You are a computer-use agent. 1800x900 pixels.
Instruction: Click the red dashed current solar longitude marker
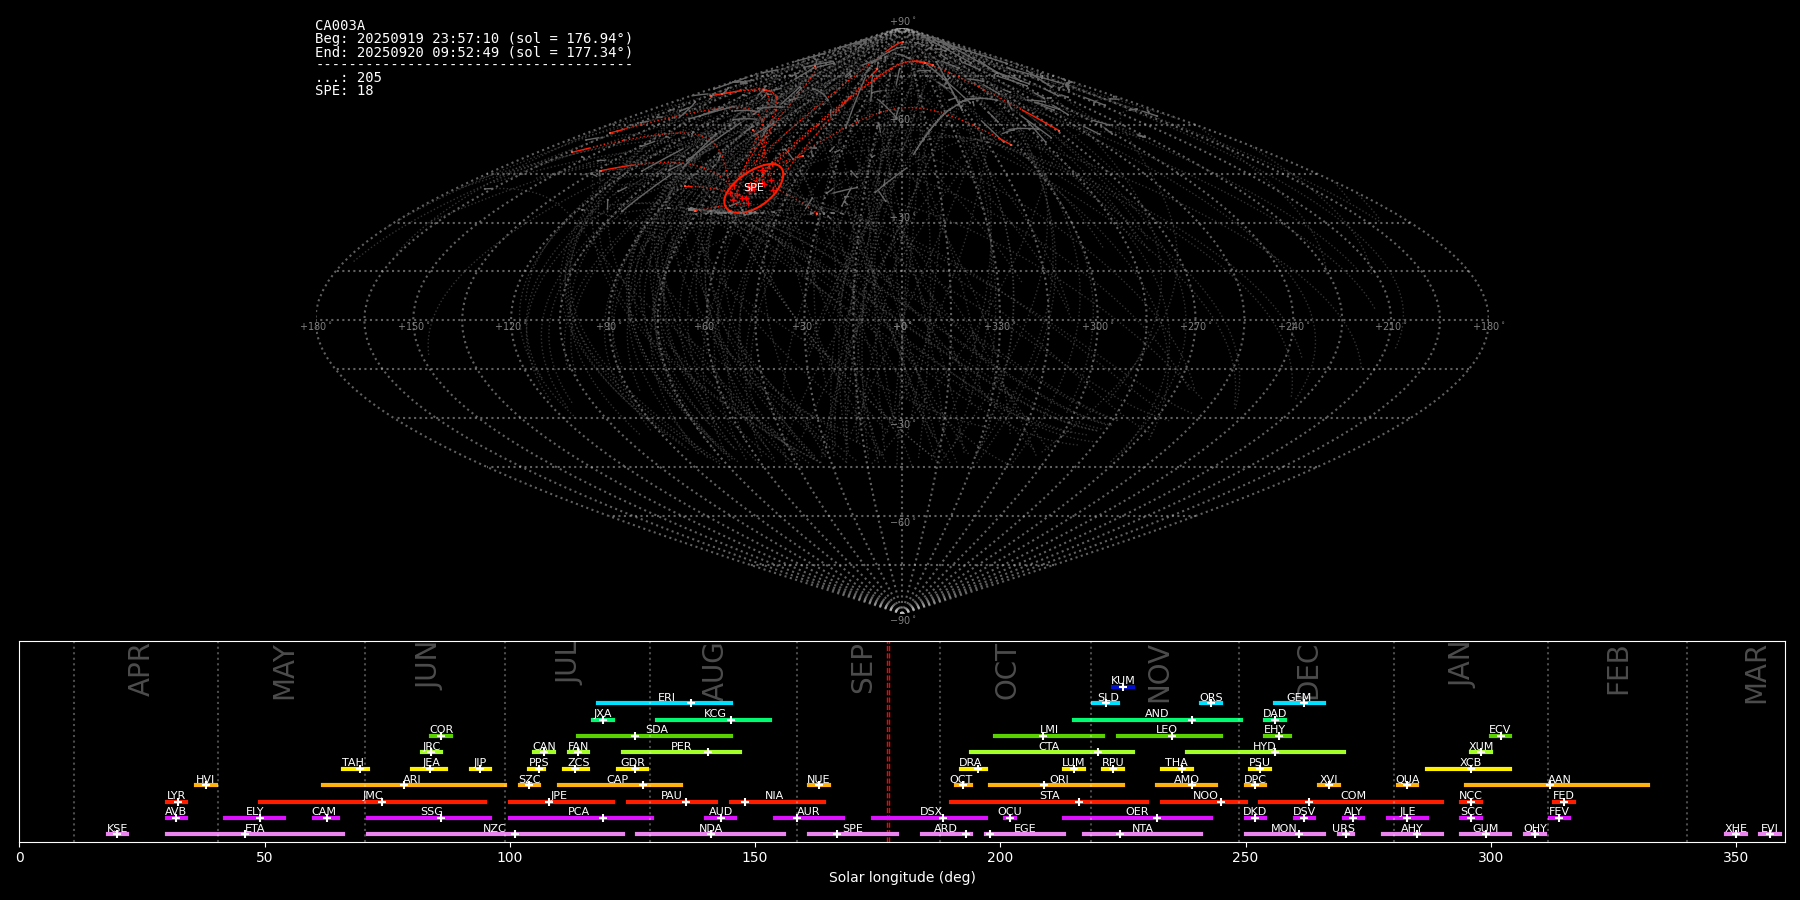pyautogui.click(x=888, y=740)
